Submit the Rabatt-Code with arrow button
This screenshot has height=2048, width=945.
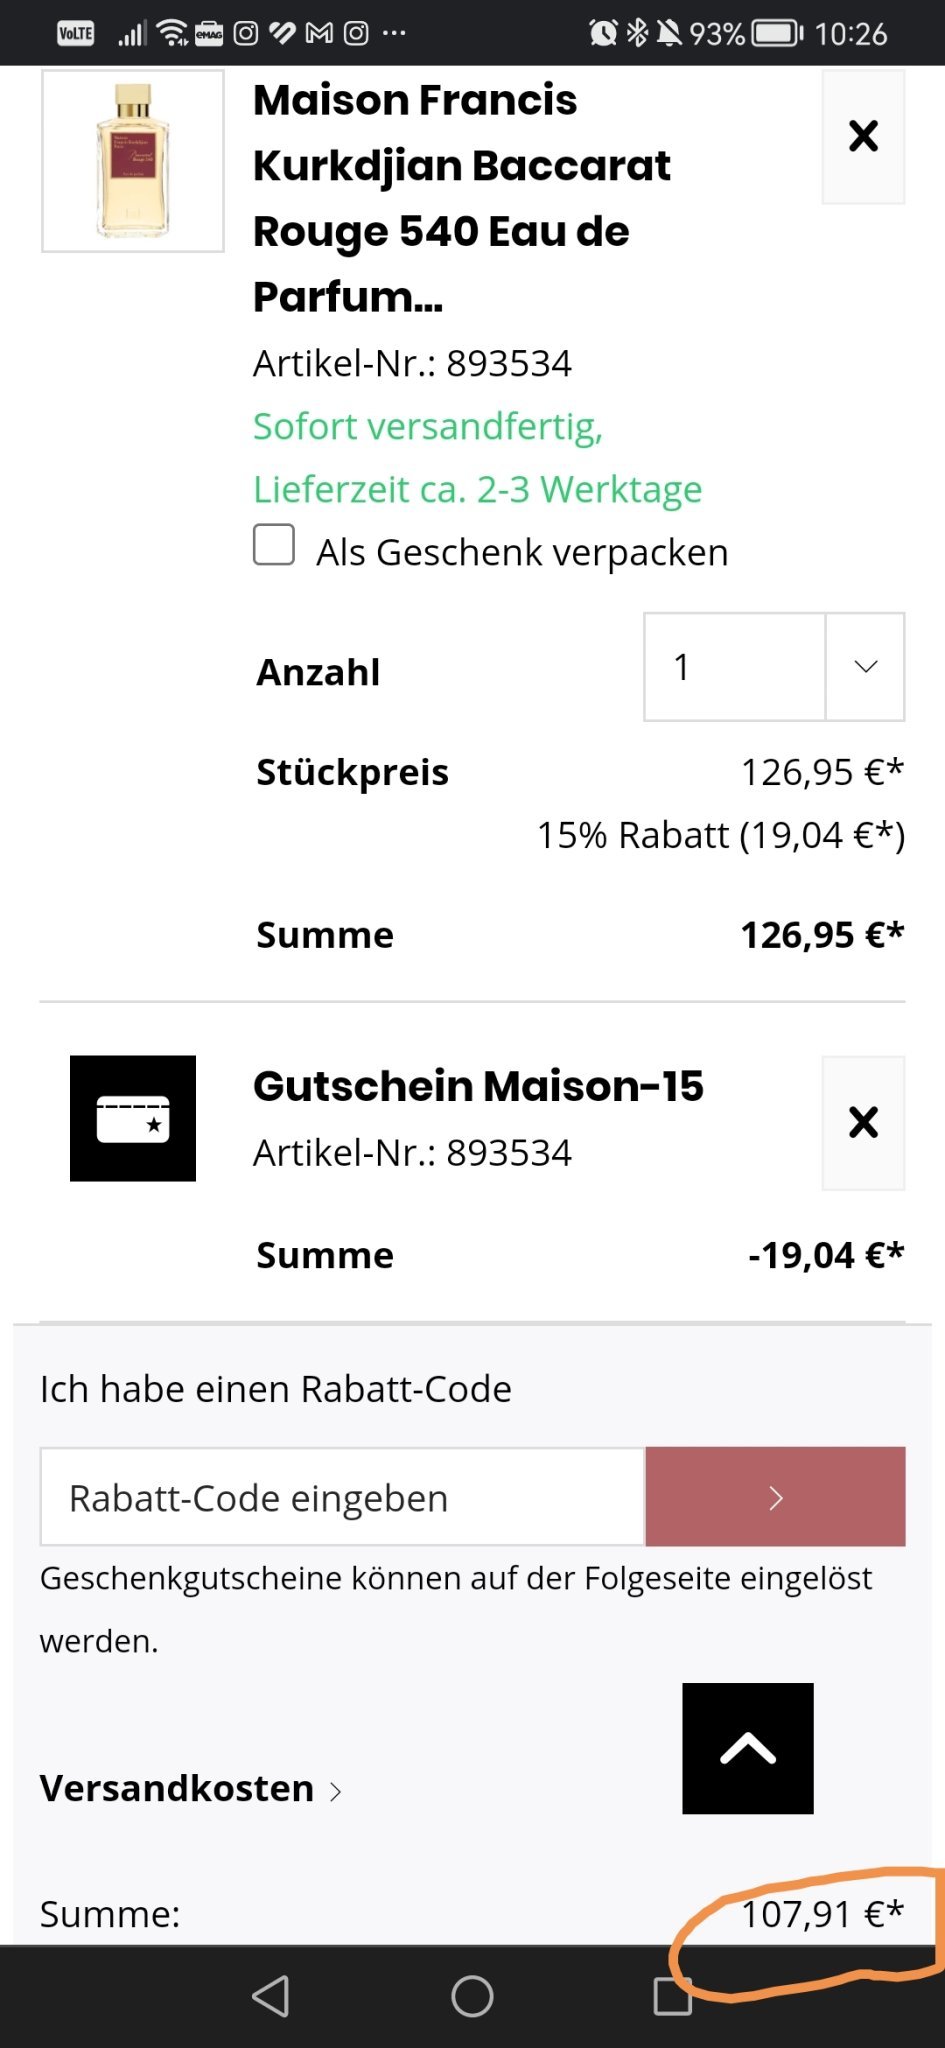point(775,1496)
